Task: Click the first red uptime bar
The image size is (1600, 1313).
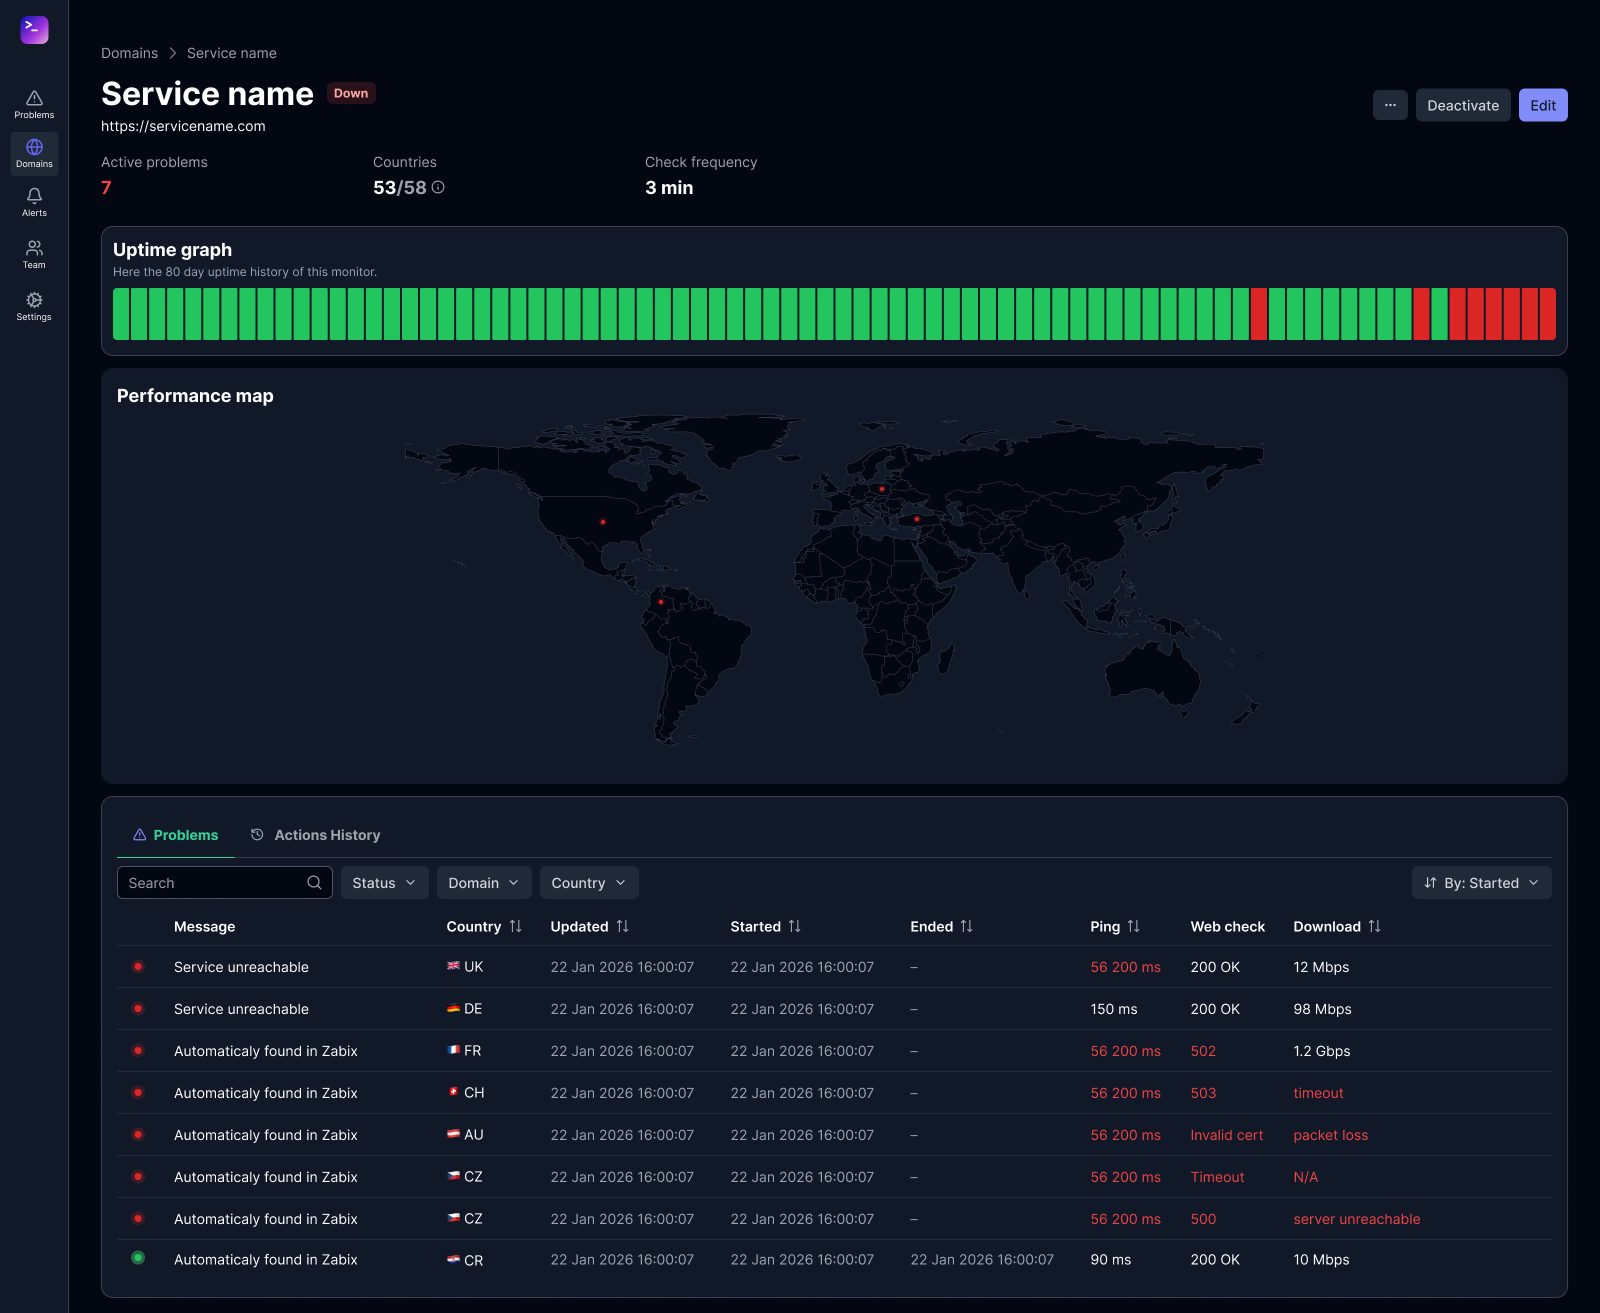Action: [x=1259, y=314]
